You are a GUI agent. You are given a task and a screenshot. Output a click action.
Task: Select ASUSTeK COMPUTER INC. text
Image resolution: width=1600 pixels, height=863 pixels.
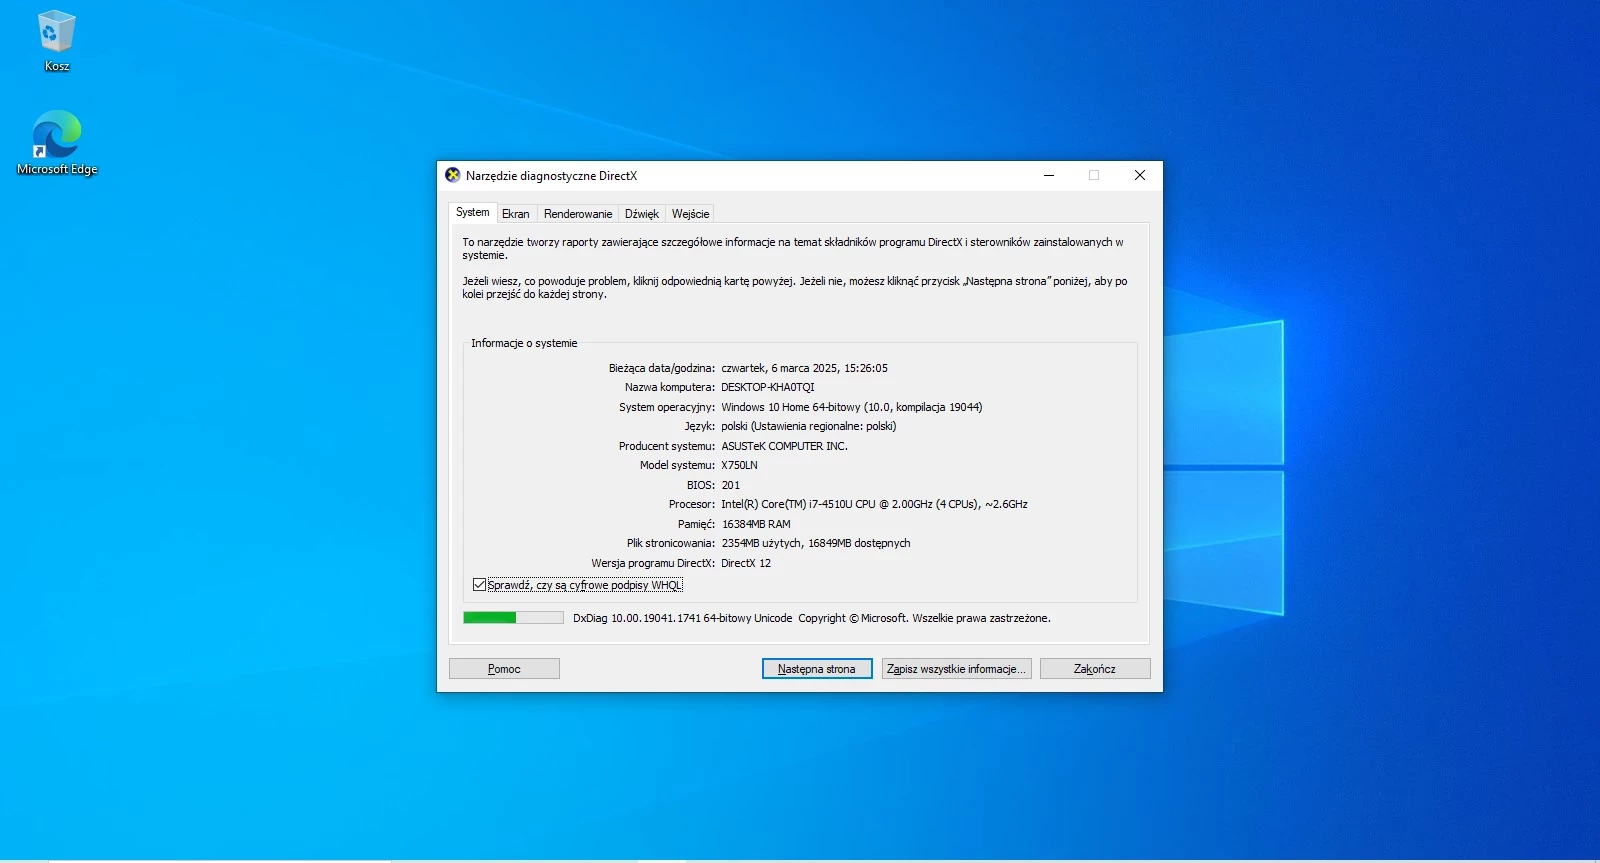[784, 446]
